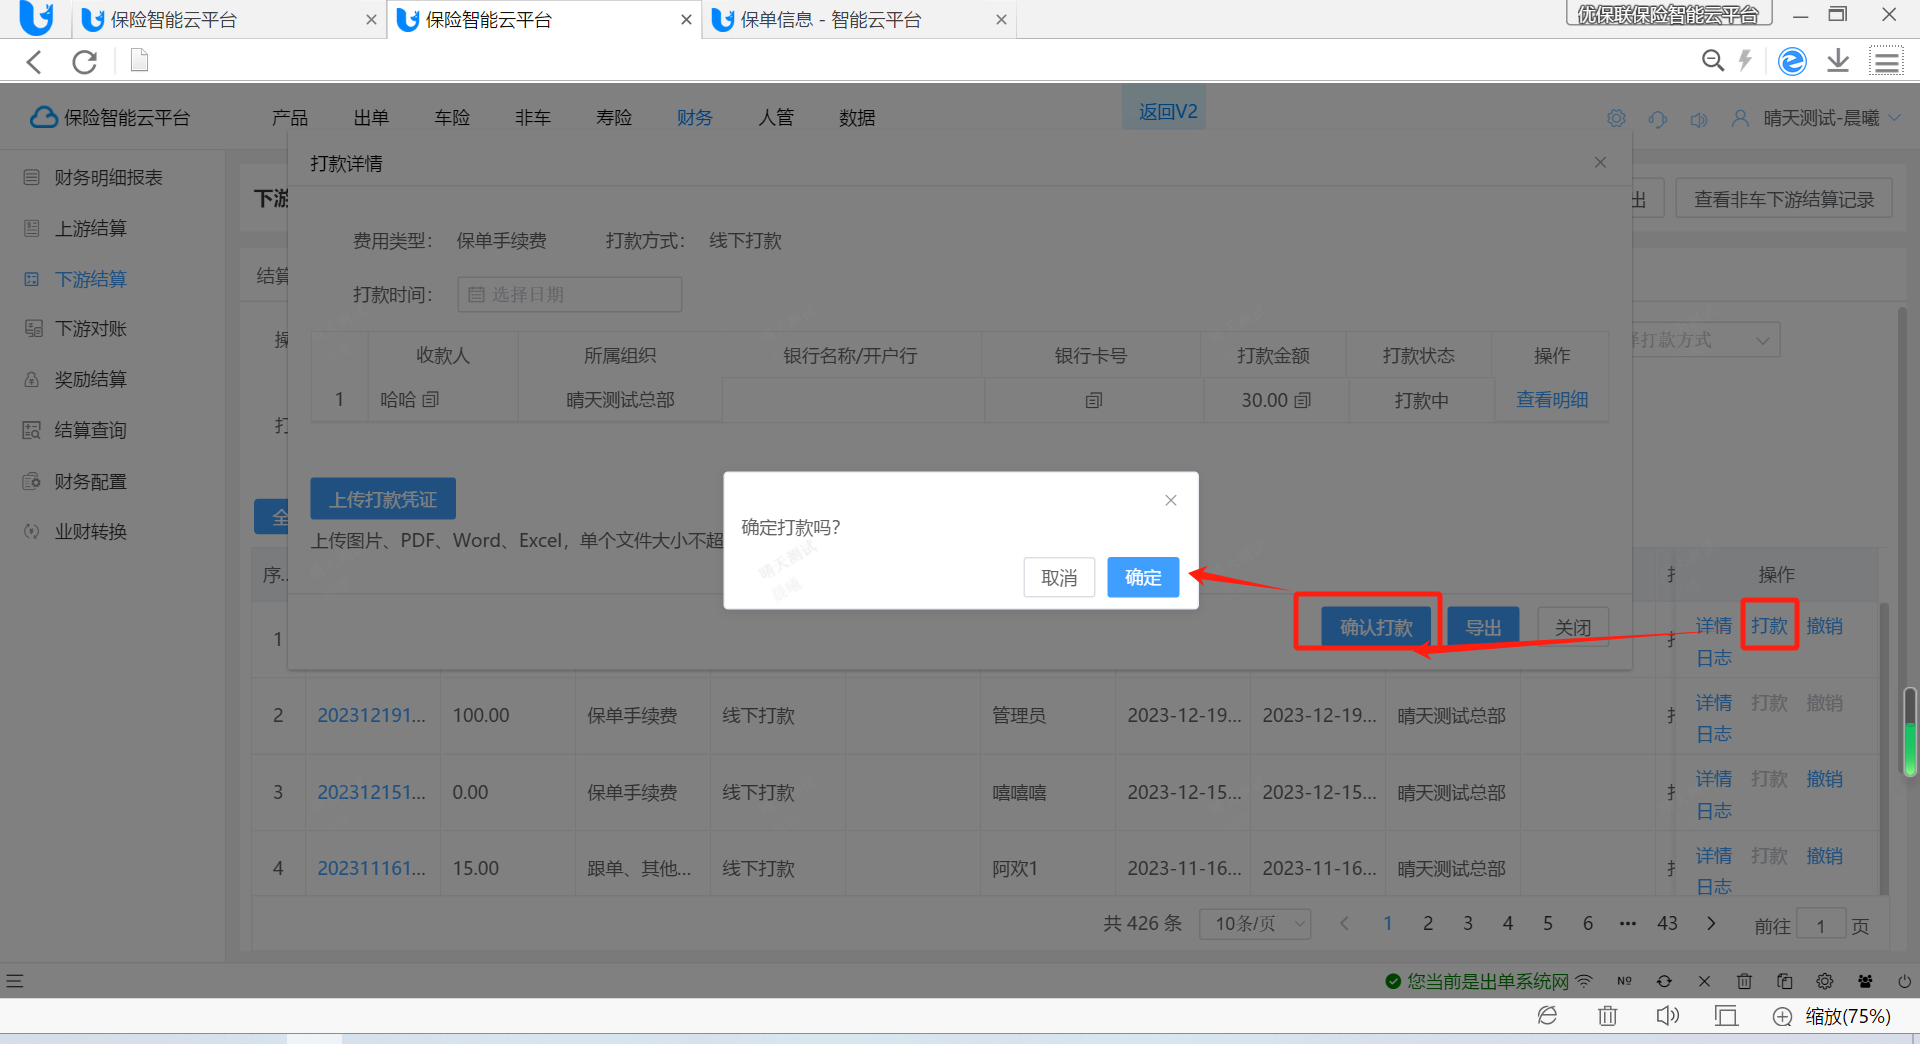This screenshot has height=1044, width=1920.
Task: Open the browser hamburger menu icon
Action: coord(1887,61)
